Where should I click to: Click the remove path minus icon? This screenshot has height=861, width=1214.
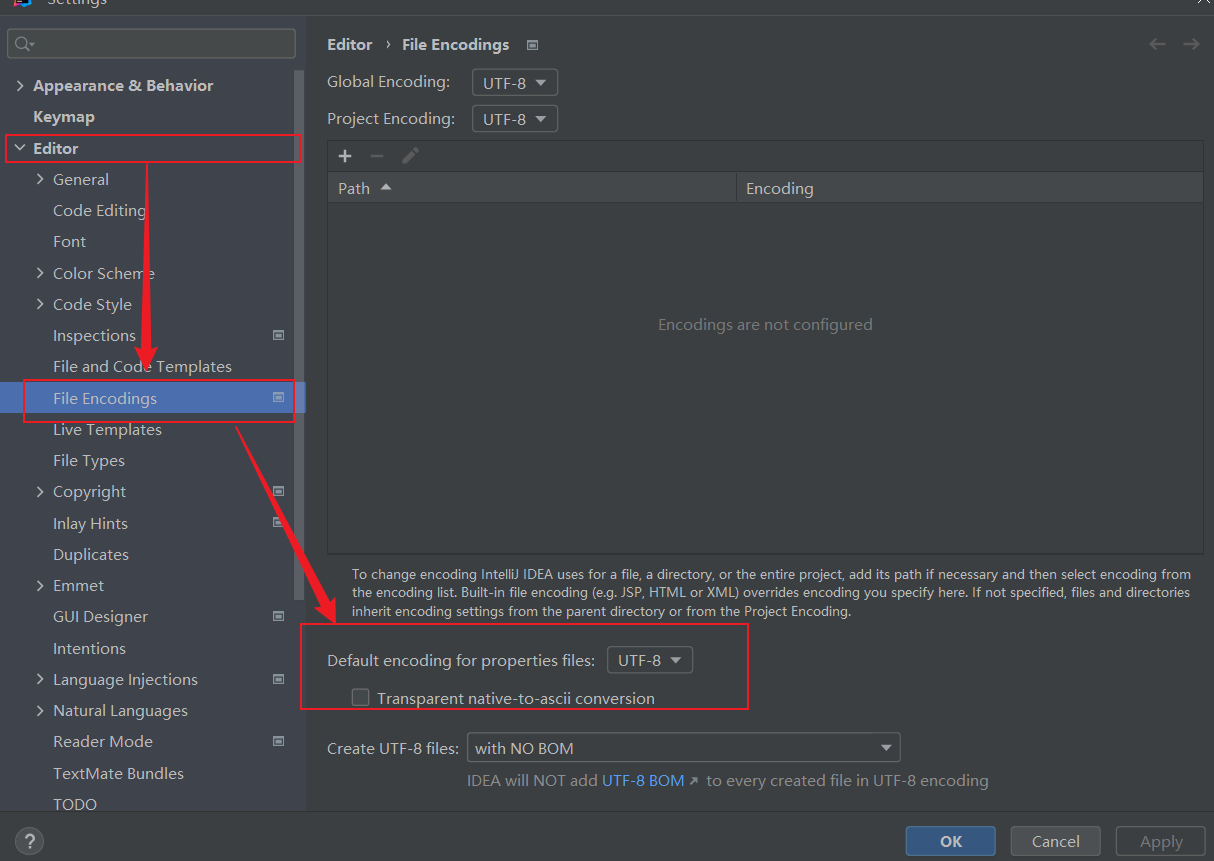click(x=377, y=156)
